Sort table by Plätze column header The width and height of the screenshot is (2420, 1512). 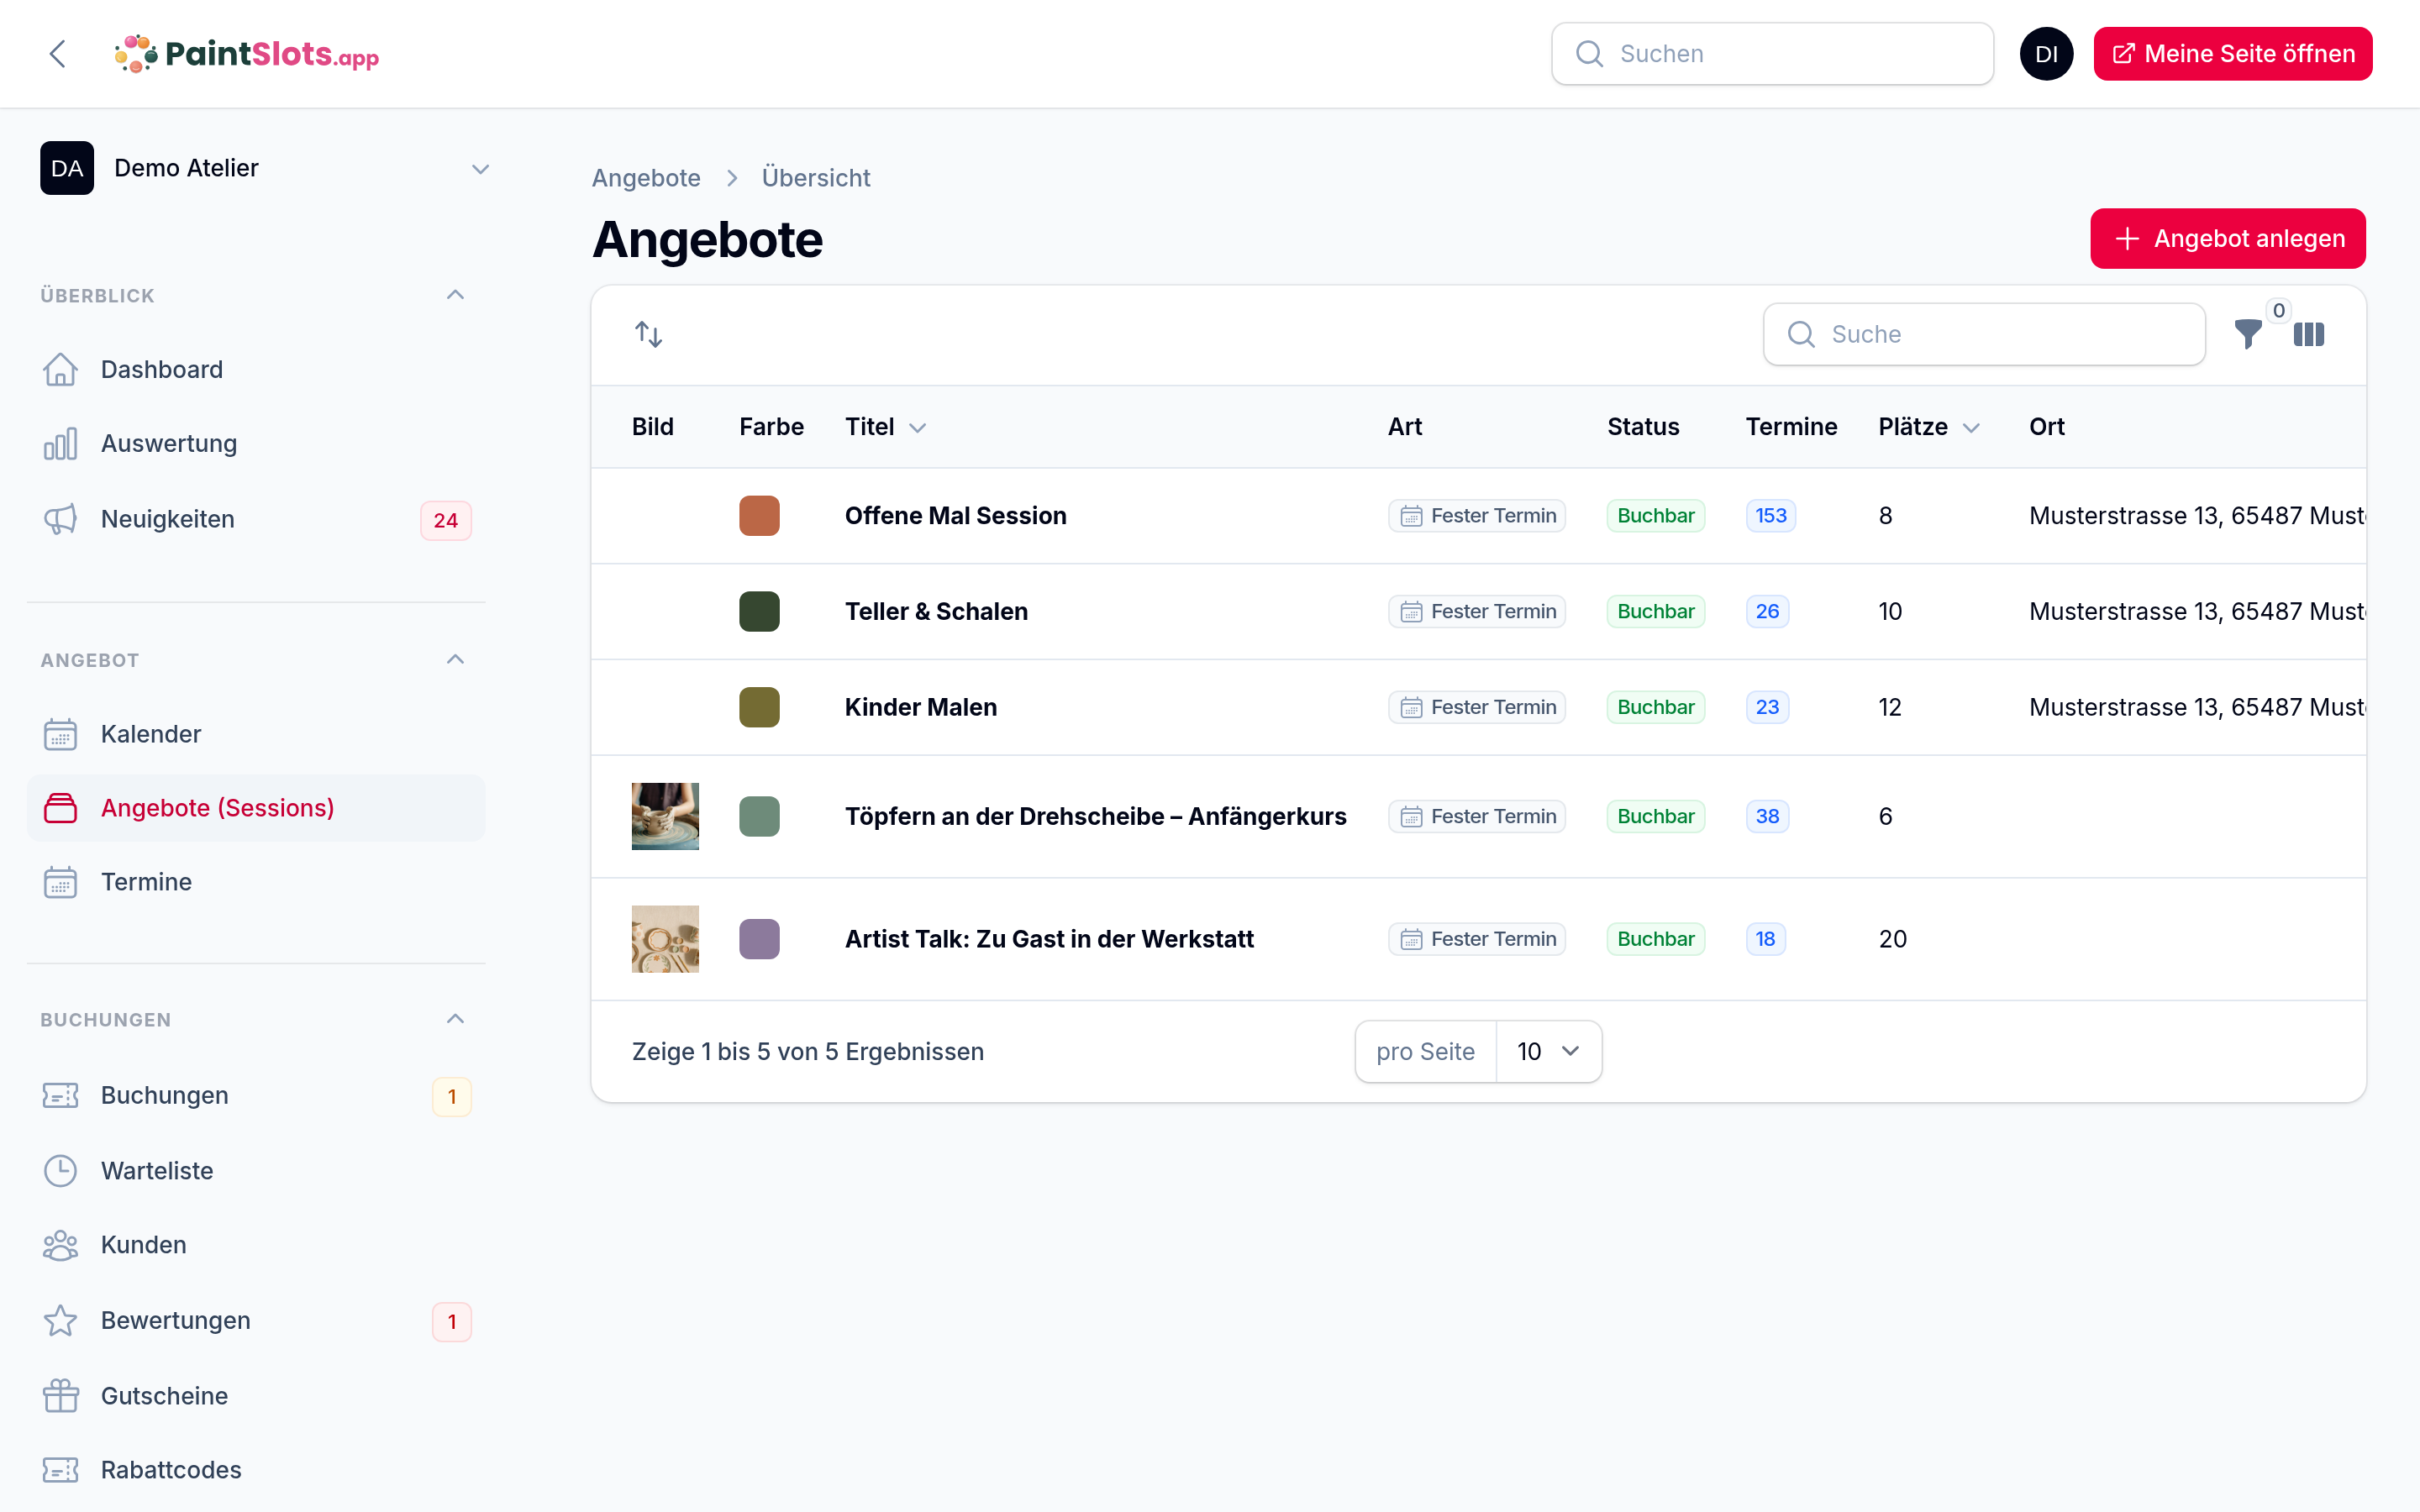[x=1929, y=427]
